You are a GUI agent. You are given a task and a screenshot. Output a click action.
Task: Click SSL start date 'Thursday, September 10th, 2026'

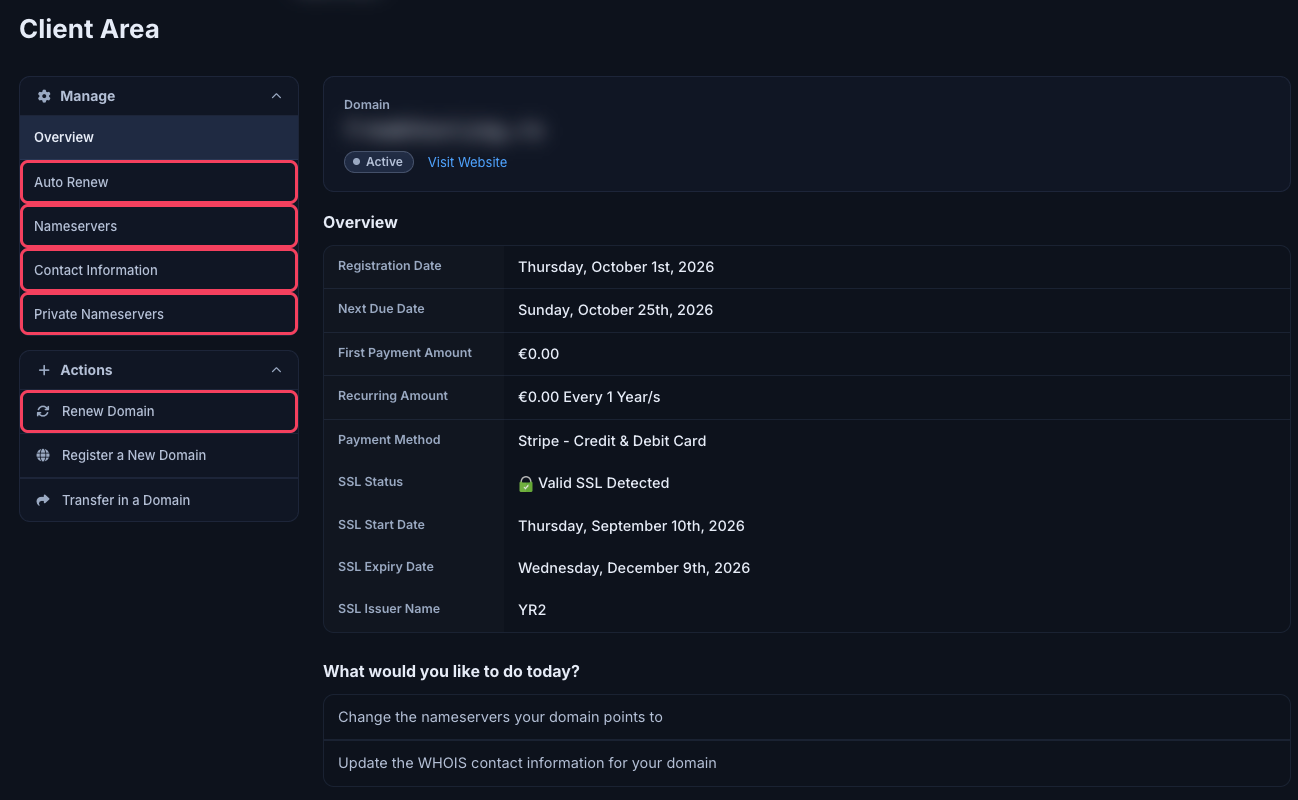(631, 526)
